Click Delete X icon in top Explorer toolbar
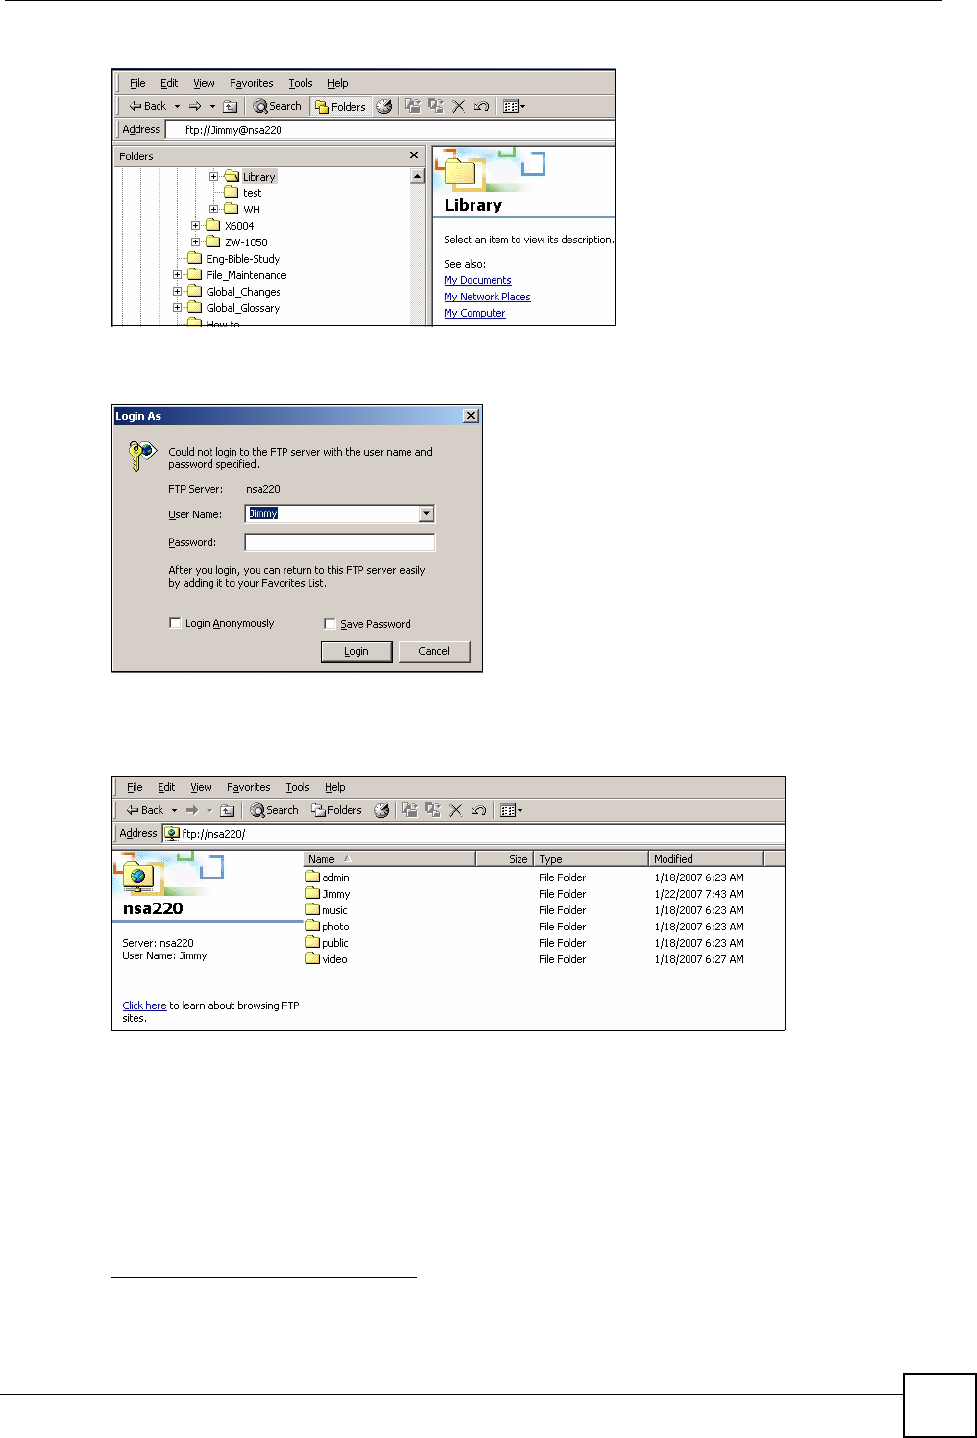977x1438 pixels. [x=458, y=106]
